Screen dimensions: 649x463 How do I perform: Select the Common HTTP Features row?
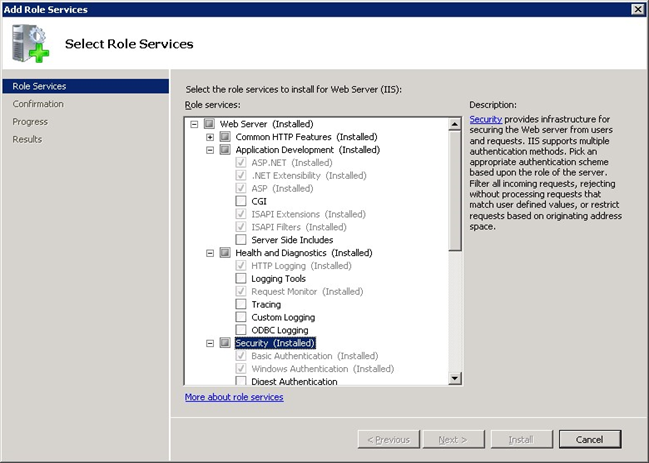(x=306, y=137)
